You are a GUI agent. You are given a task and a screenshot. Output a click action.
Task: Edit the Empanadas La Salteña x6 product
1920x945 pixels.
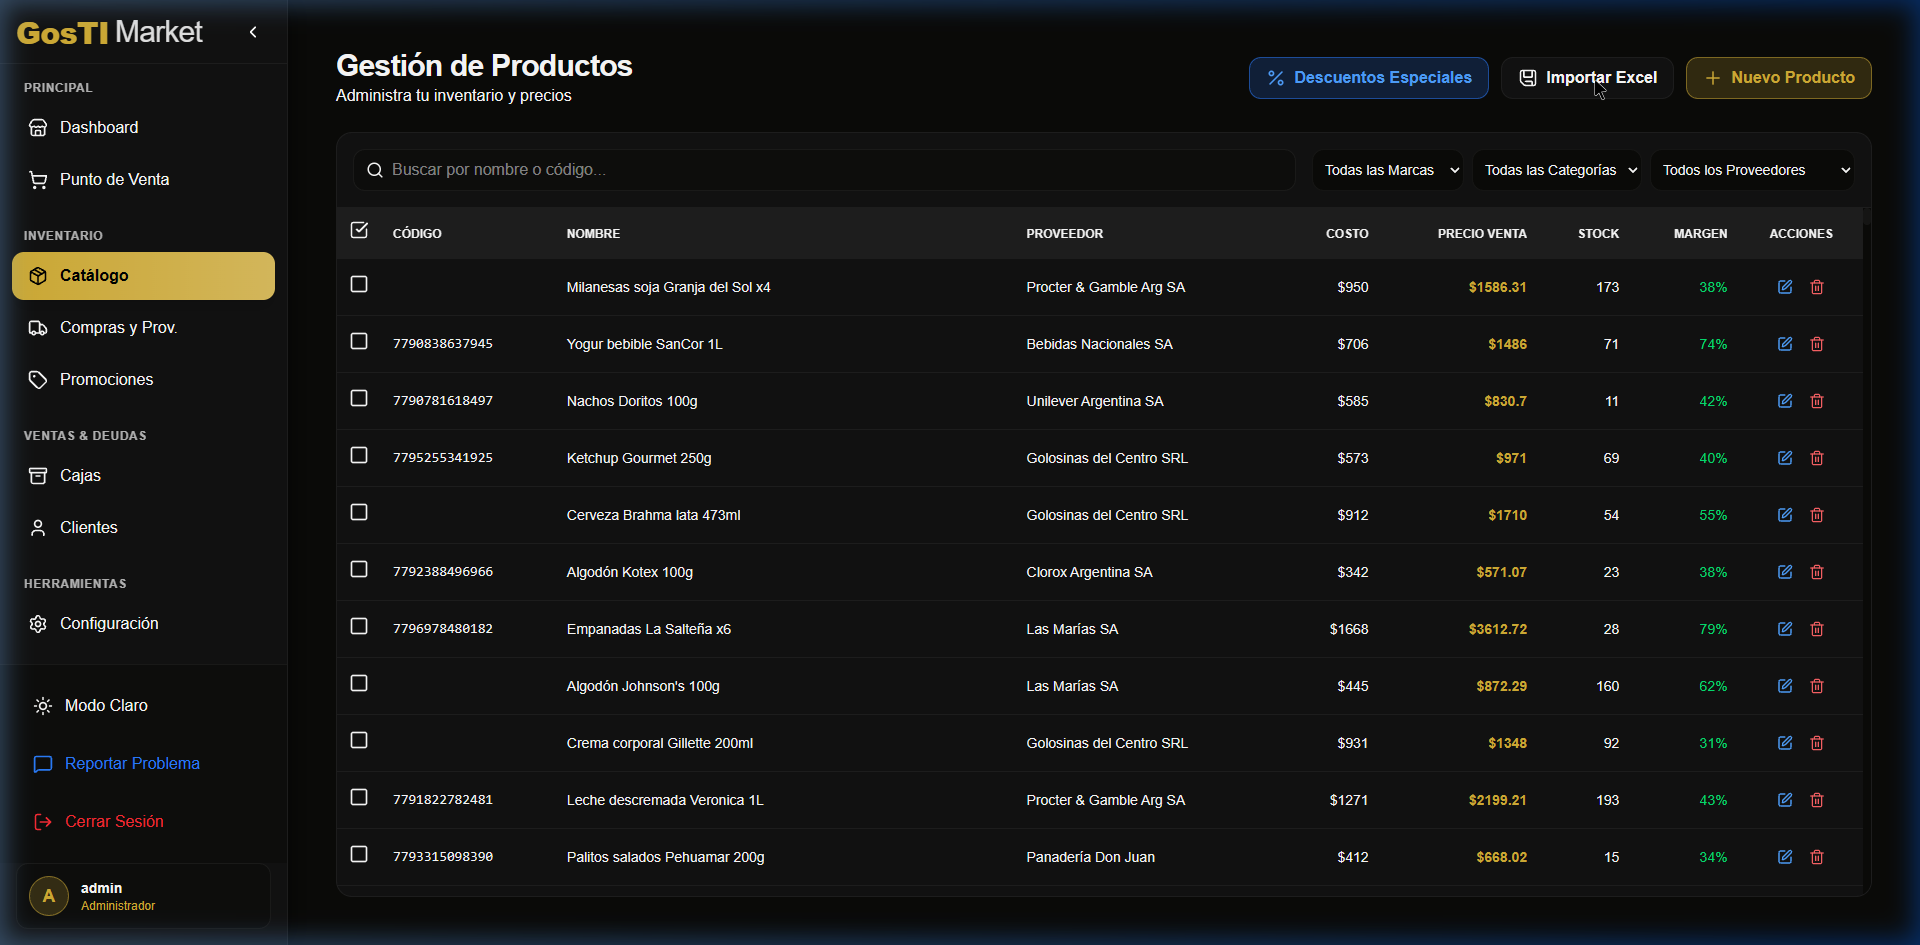1785,629
